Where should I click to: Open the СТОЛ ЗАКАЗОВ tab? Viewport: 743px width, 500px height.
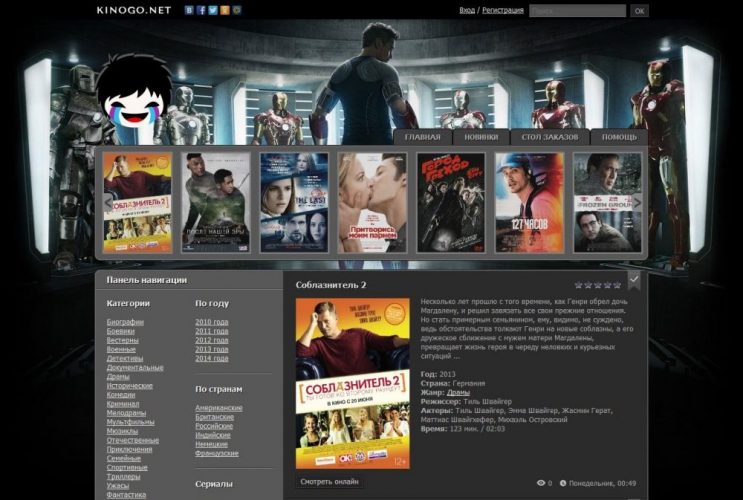pos(550,137)
